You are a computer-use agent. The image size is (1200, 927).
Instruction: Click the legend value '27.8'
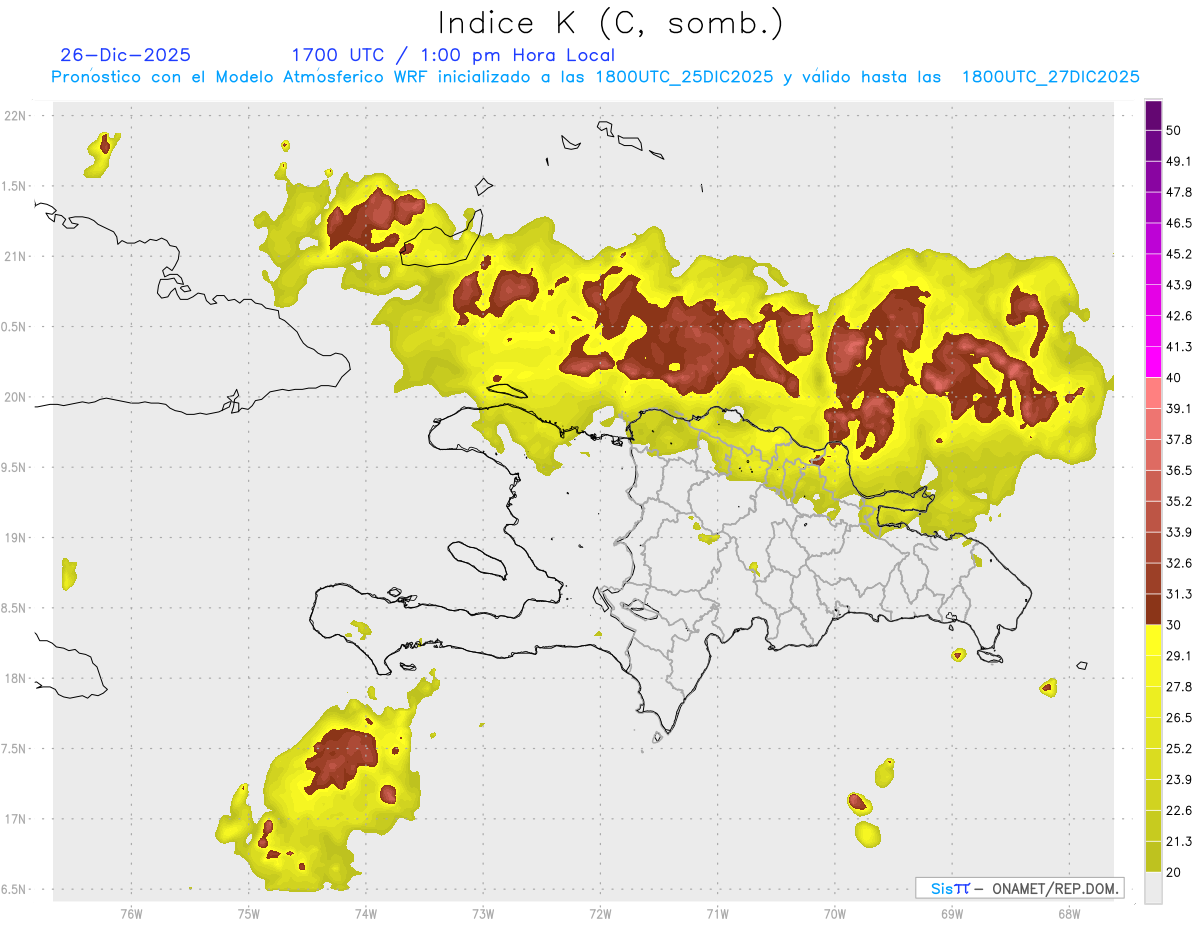click(x=1178, y=687)
